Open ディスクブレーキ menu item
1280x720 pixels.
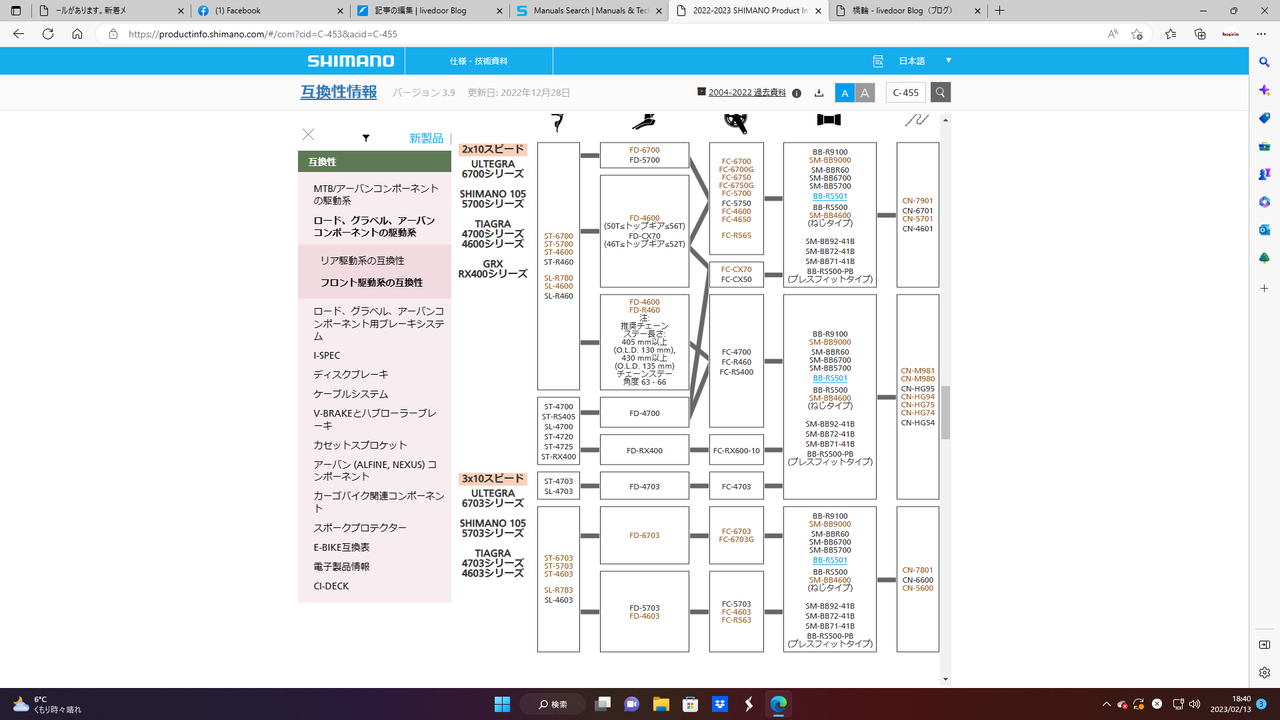click(350, 375)
